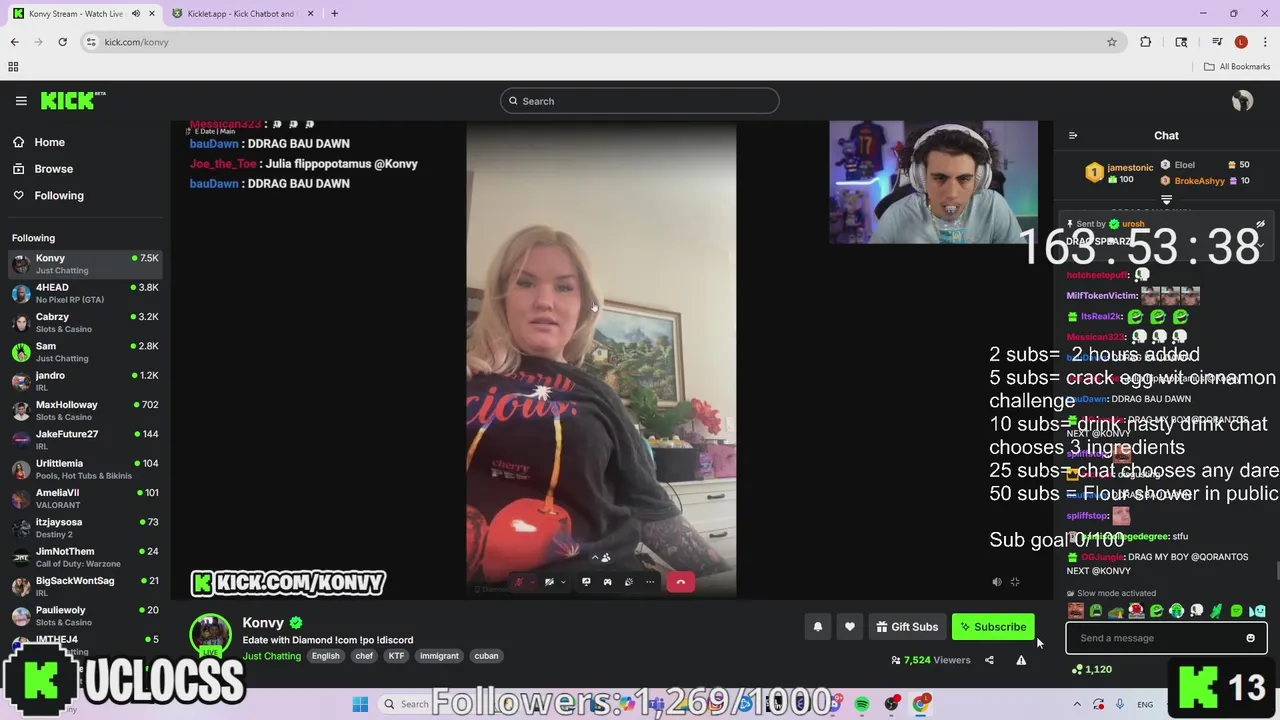The width and height of the screenshot is (1280, 720).
Task: Open the All Bookmarks folder
Action: click(x=1237, y=67)
